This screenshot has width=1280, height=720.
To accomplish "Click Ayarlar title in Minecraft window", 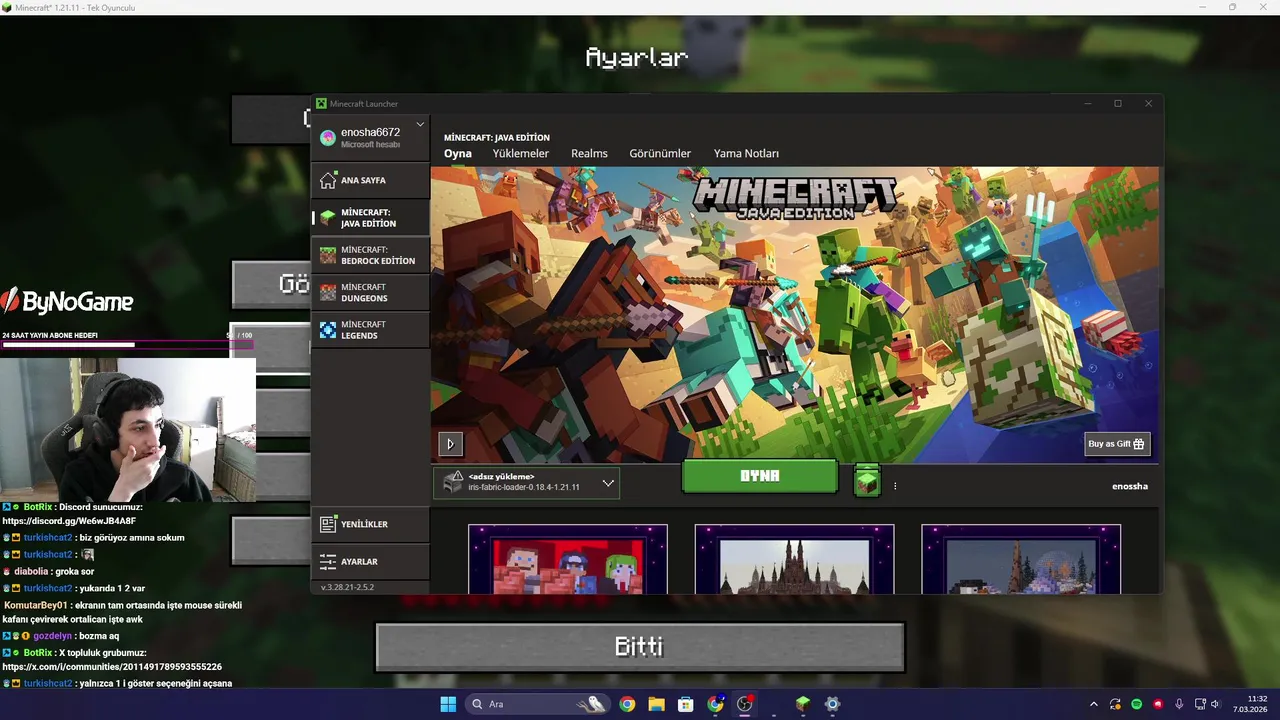I will pos(637,57).
